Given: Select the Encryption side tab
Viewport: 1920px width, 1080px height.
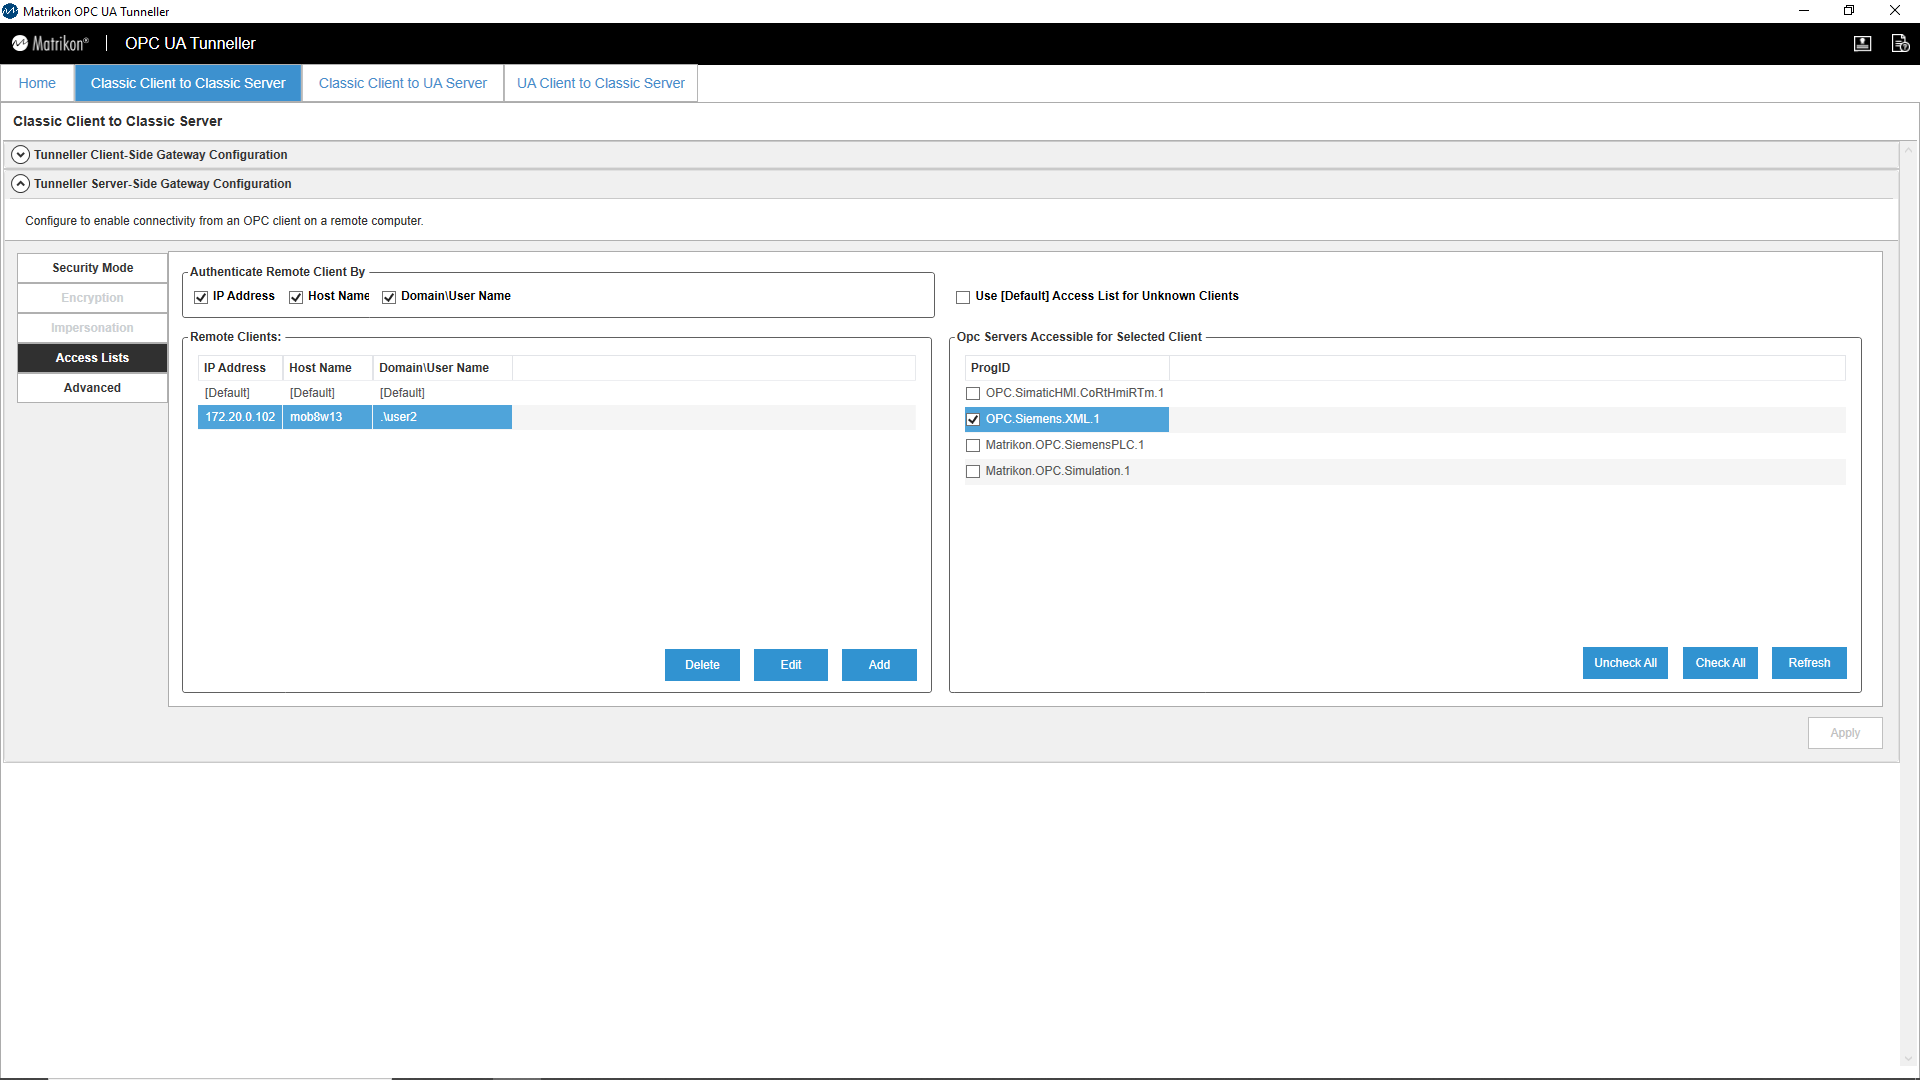Looking at the screenshot, I should click(x=92, y=298).
